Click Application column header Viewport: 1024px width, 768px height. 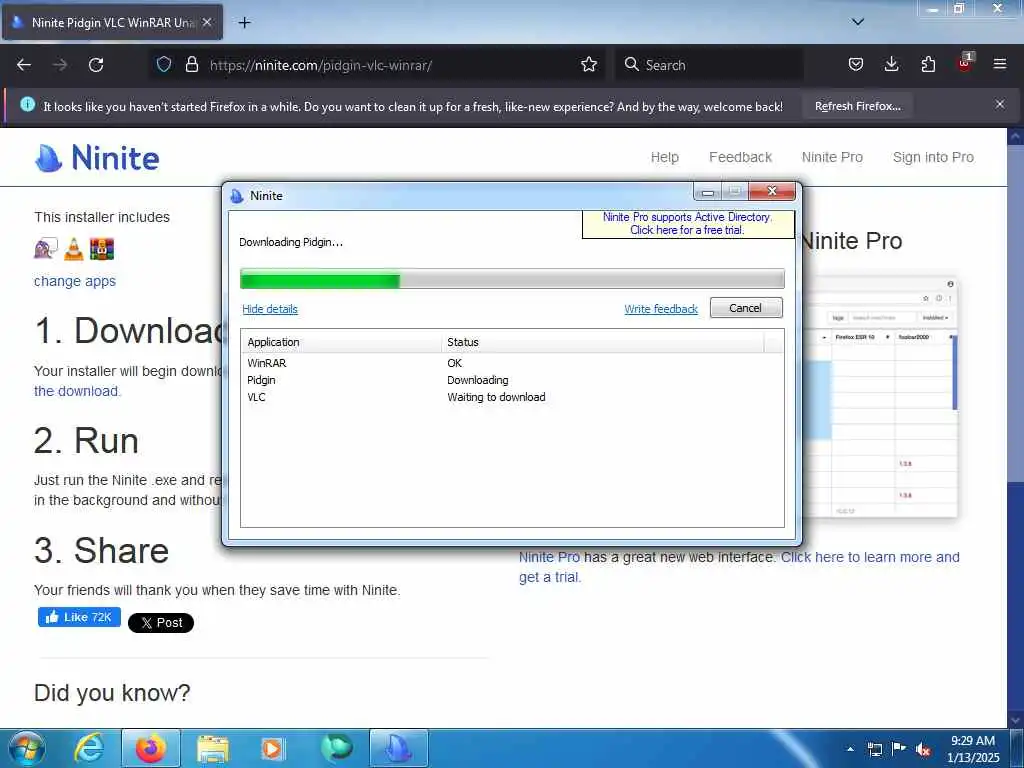(x=341, y=342)
